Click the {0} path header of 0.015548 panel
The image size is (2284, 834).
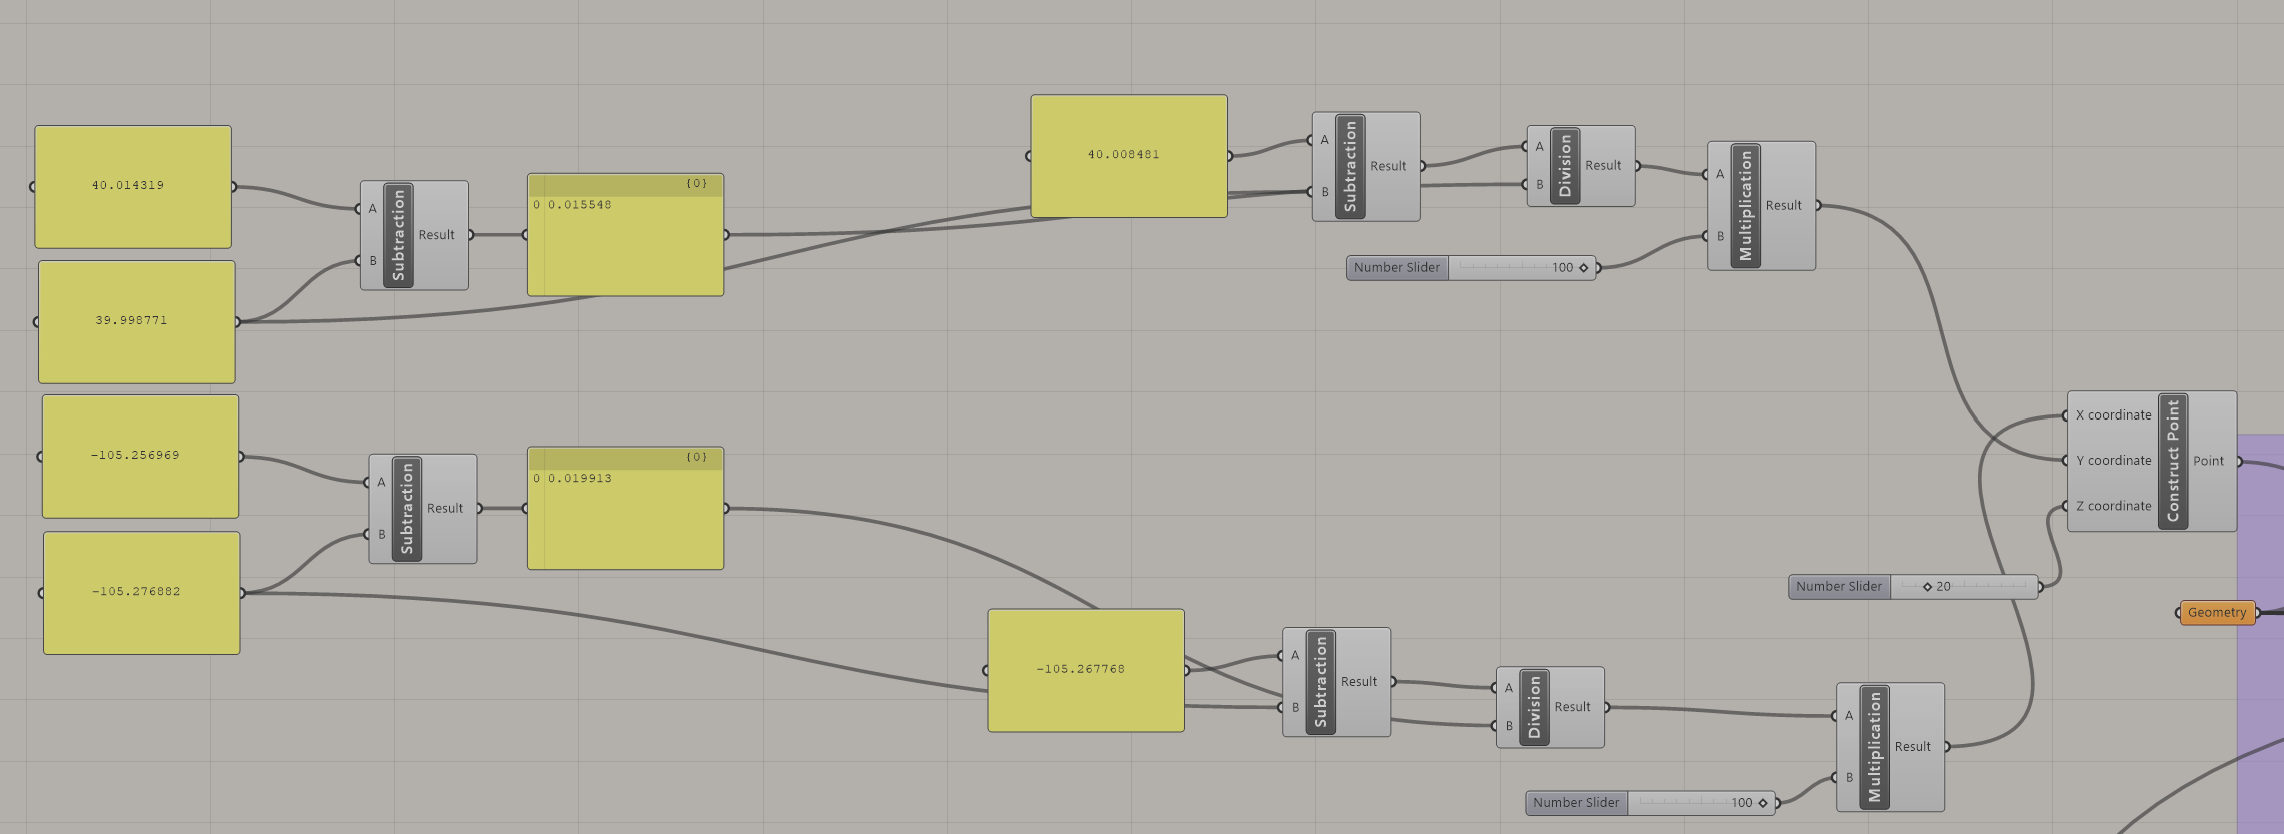(x=625, y=185)
